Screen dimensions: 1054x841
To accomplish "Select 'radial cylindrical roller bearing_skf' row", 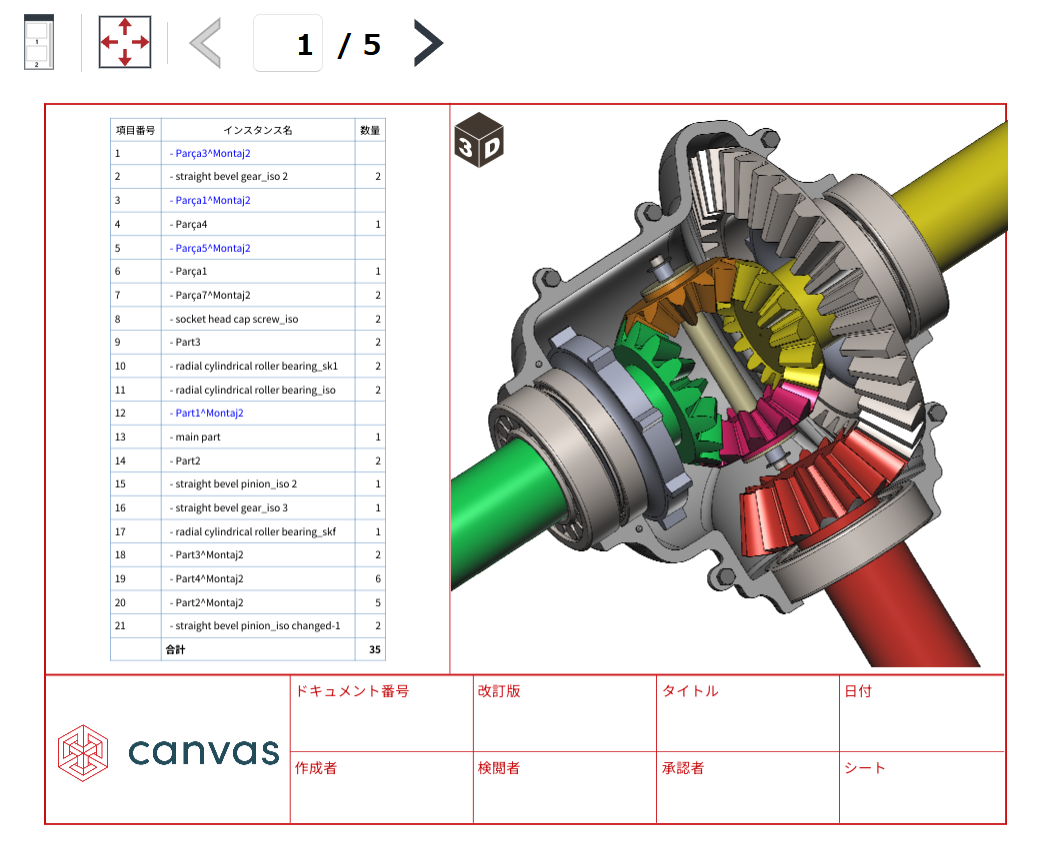I will pos(248,532).
